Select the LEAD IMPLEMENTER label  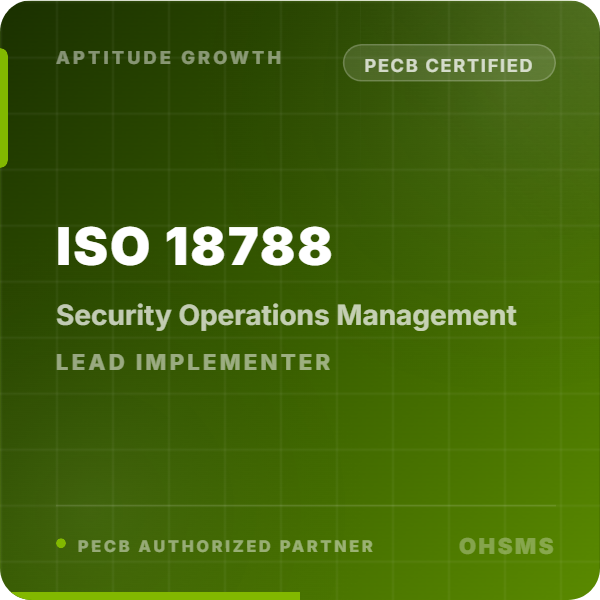[x=193, y=362]
